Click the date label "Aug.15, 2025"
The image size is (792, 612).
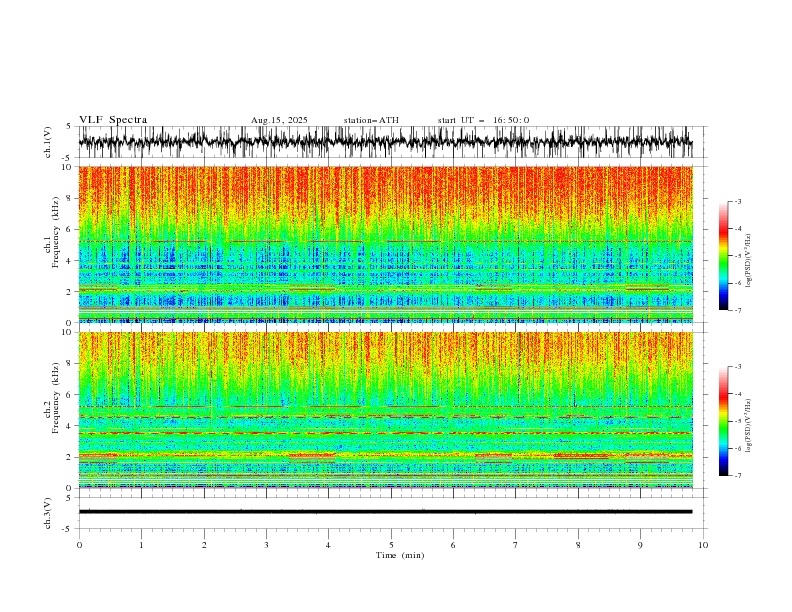pyautogui.click(x=279, y=120)
